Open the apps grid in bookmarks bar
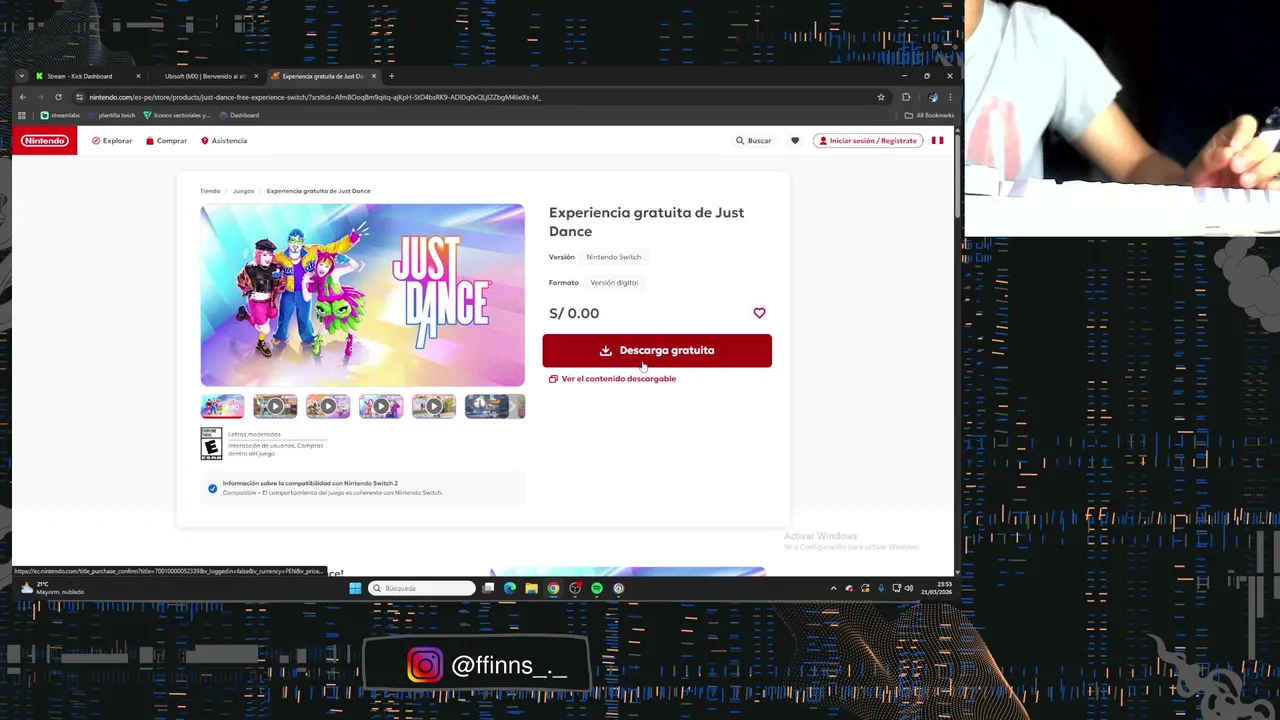Viewport: 1280px width, 720px height. tap(22, 115)
